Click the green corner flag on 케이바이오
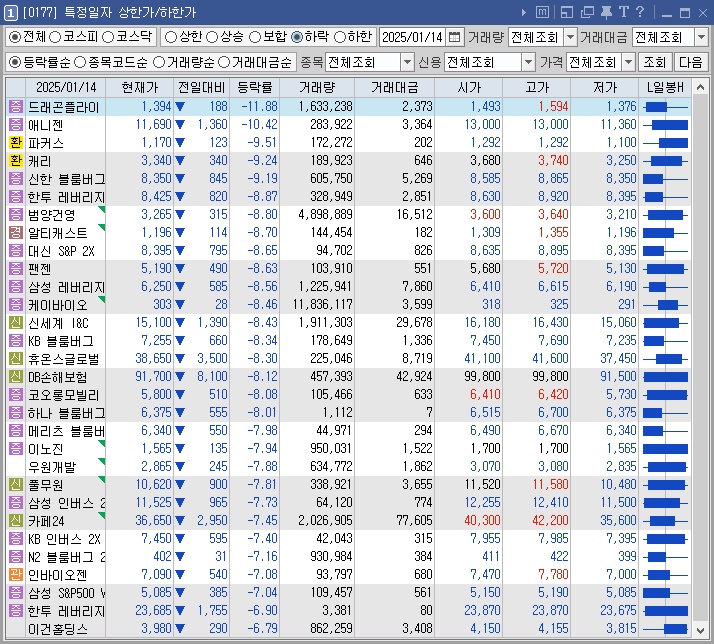This screenshot has width=714, height=644. click(102, 300)
